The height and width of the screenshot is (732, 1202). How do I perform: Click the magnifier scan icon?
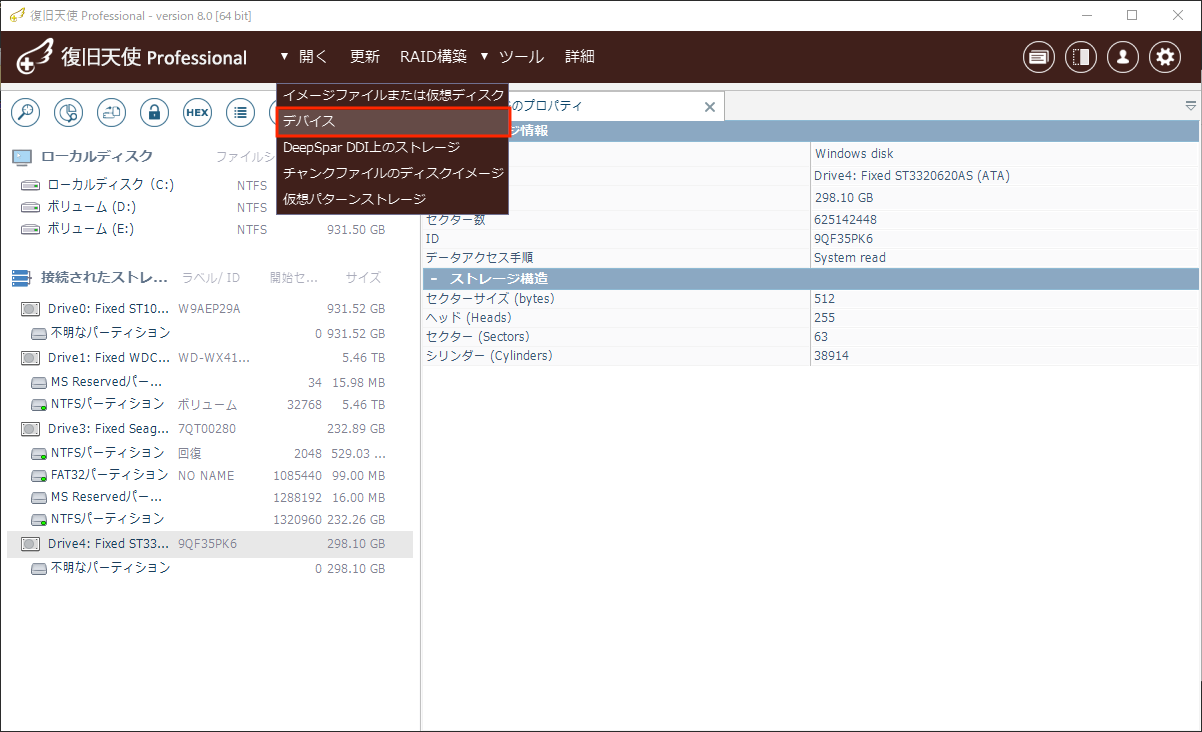pos(25,112)
